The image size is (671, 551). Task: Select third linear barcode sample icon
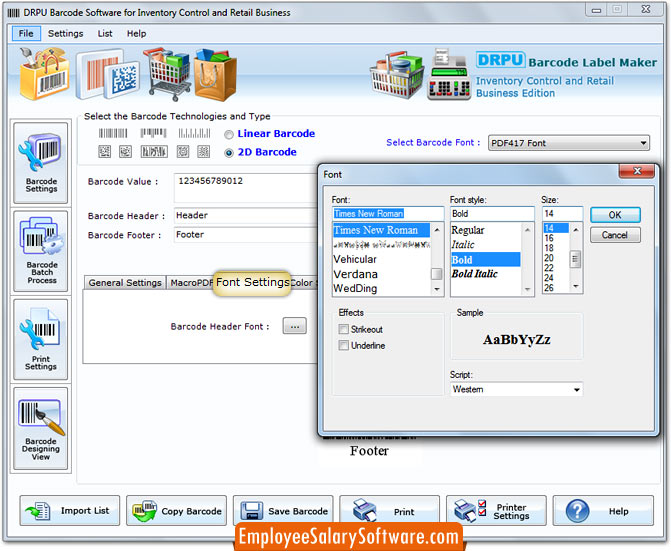(194, 133)
